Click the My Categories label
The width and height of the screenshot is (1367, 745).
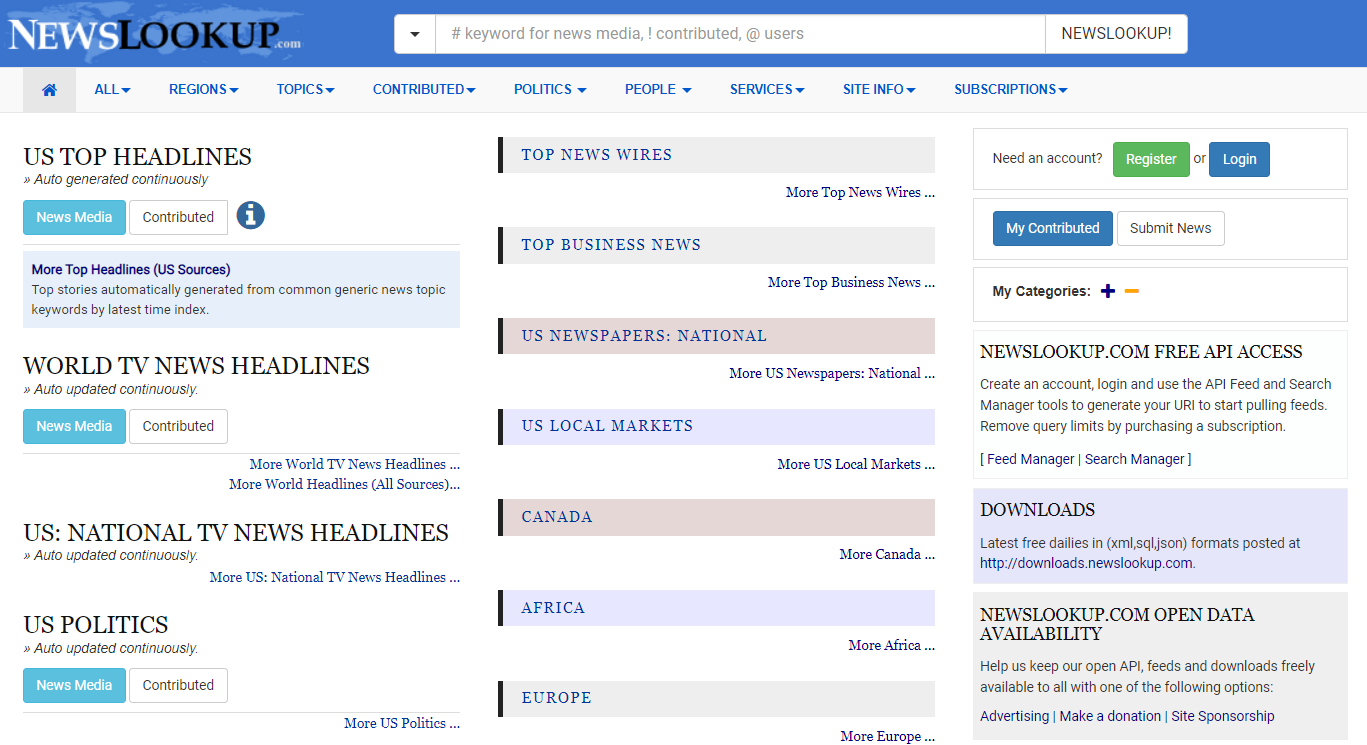[x=1041, y=291]
